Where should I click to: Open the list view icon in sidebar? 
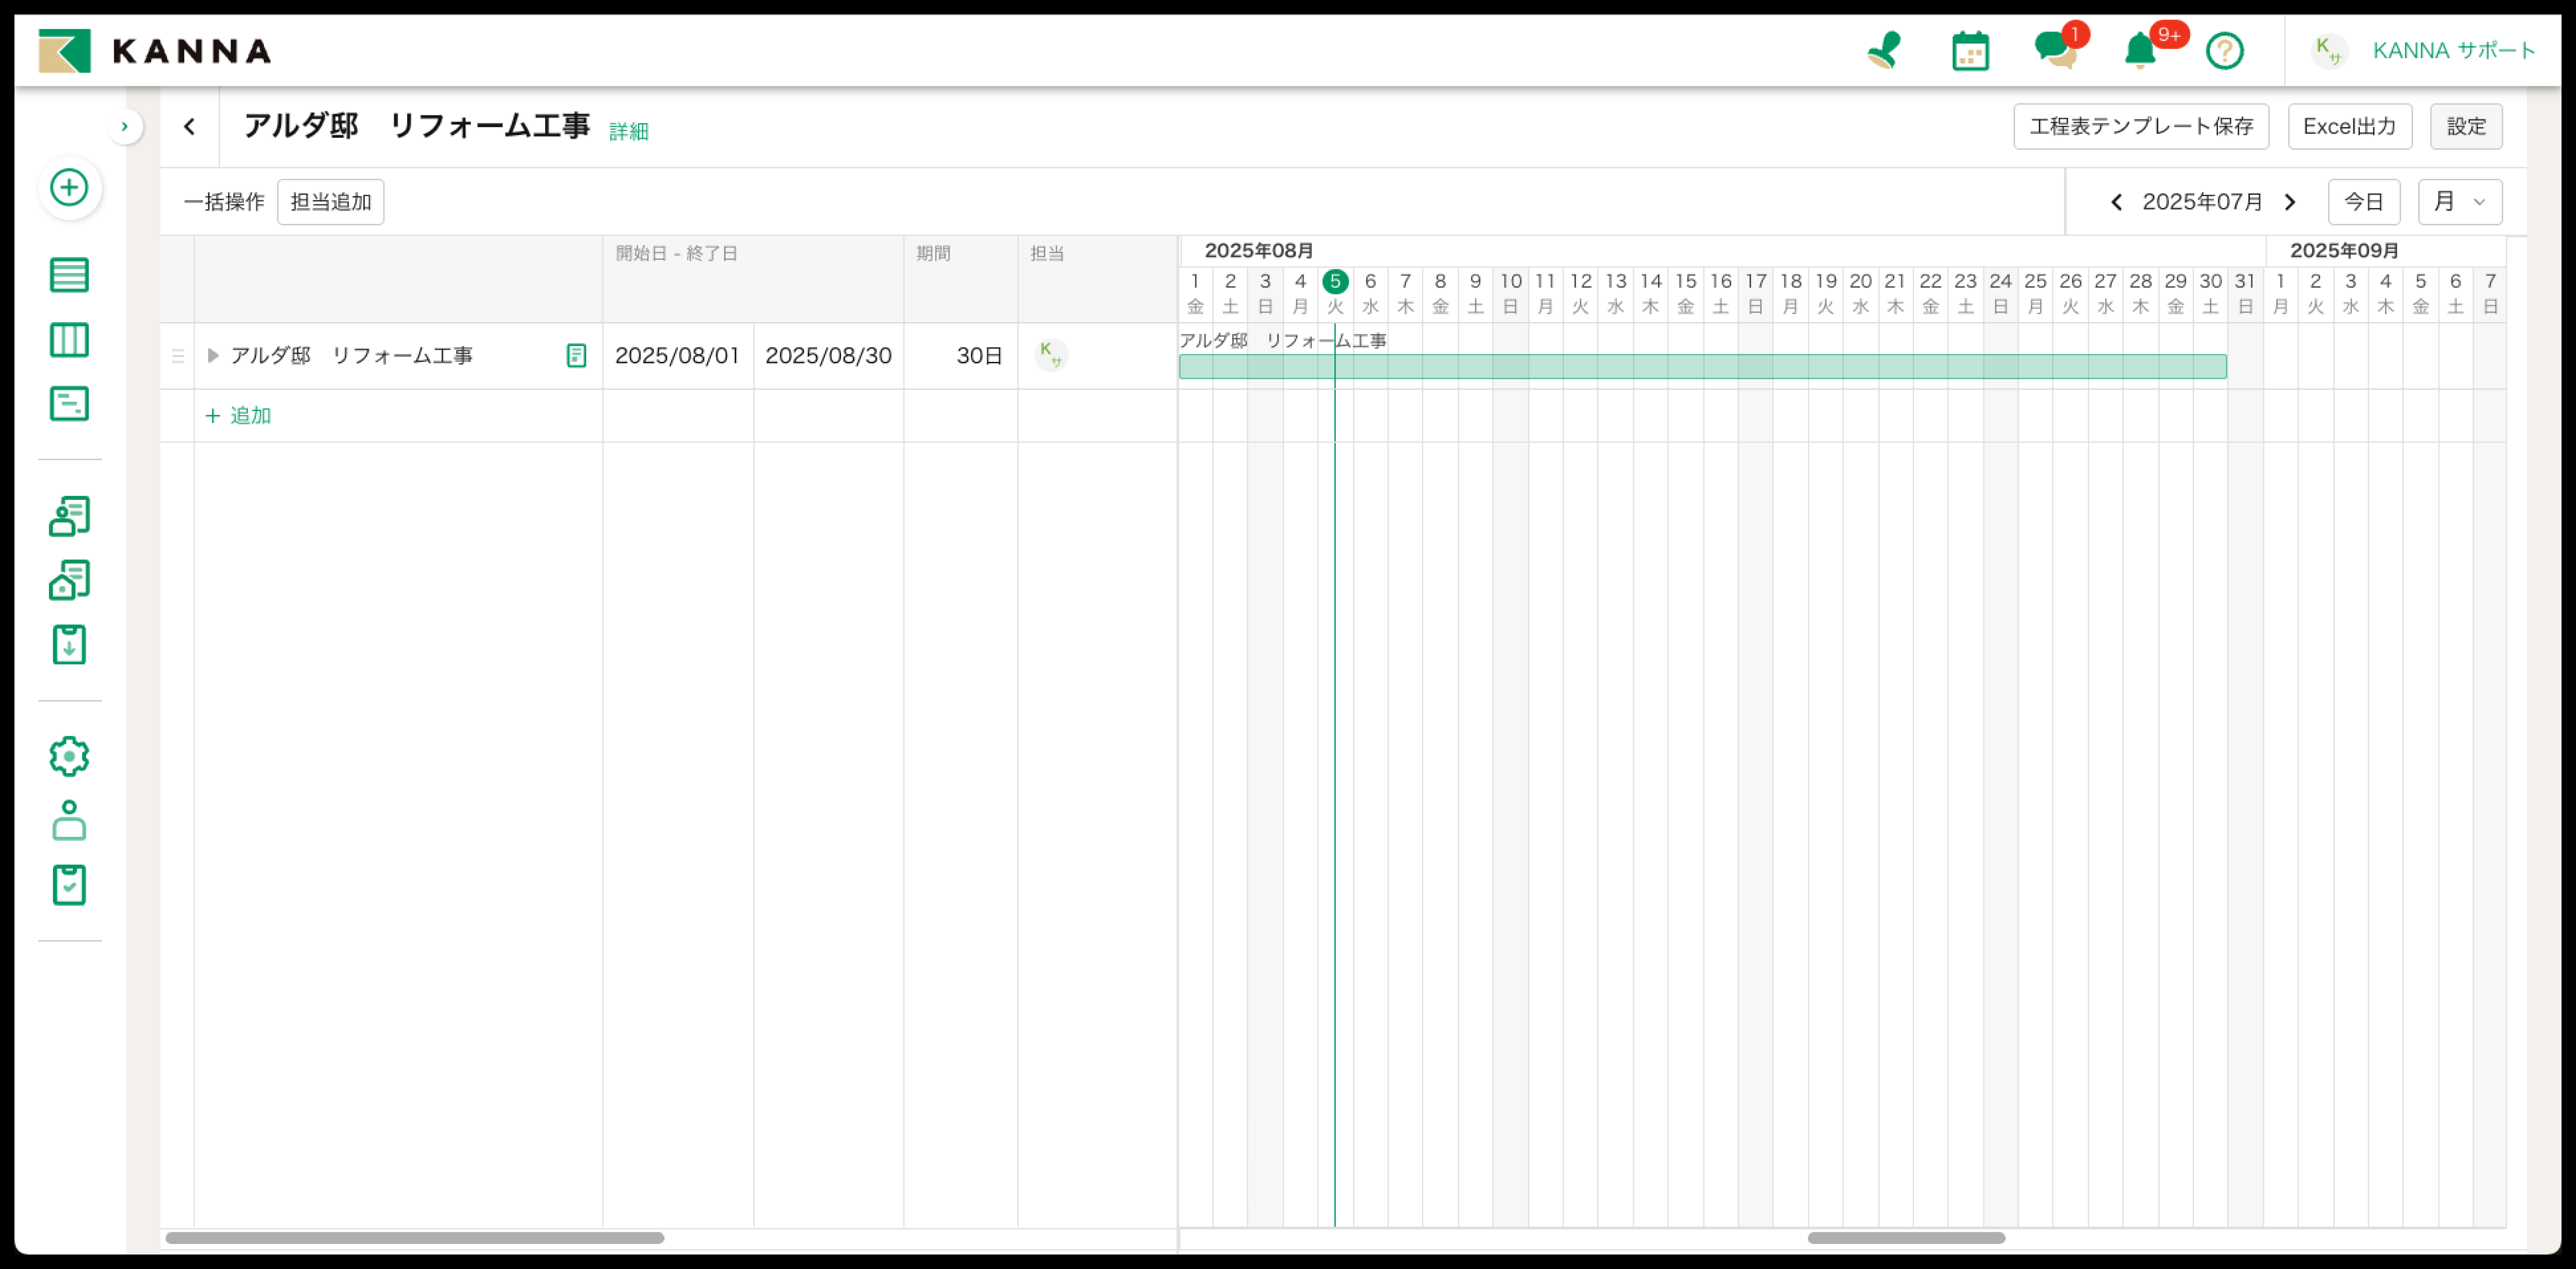tap(69, 275)
